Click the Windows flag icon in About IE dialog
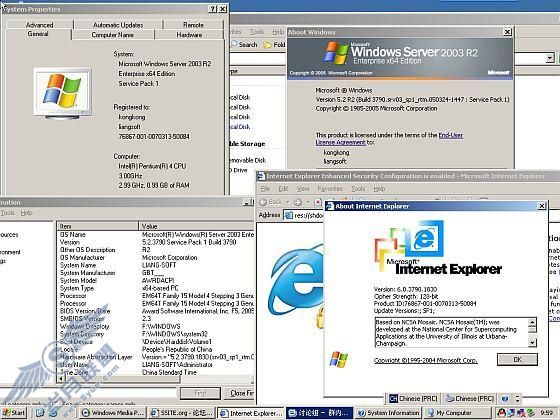The image size is (560, 420). pos(339,359)
